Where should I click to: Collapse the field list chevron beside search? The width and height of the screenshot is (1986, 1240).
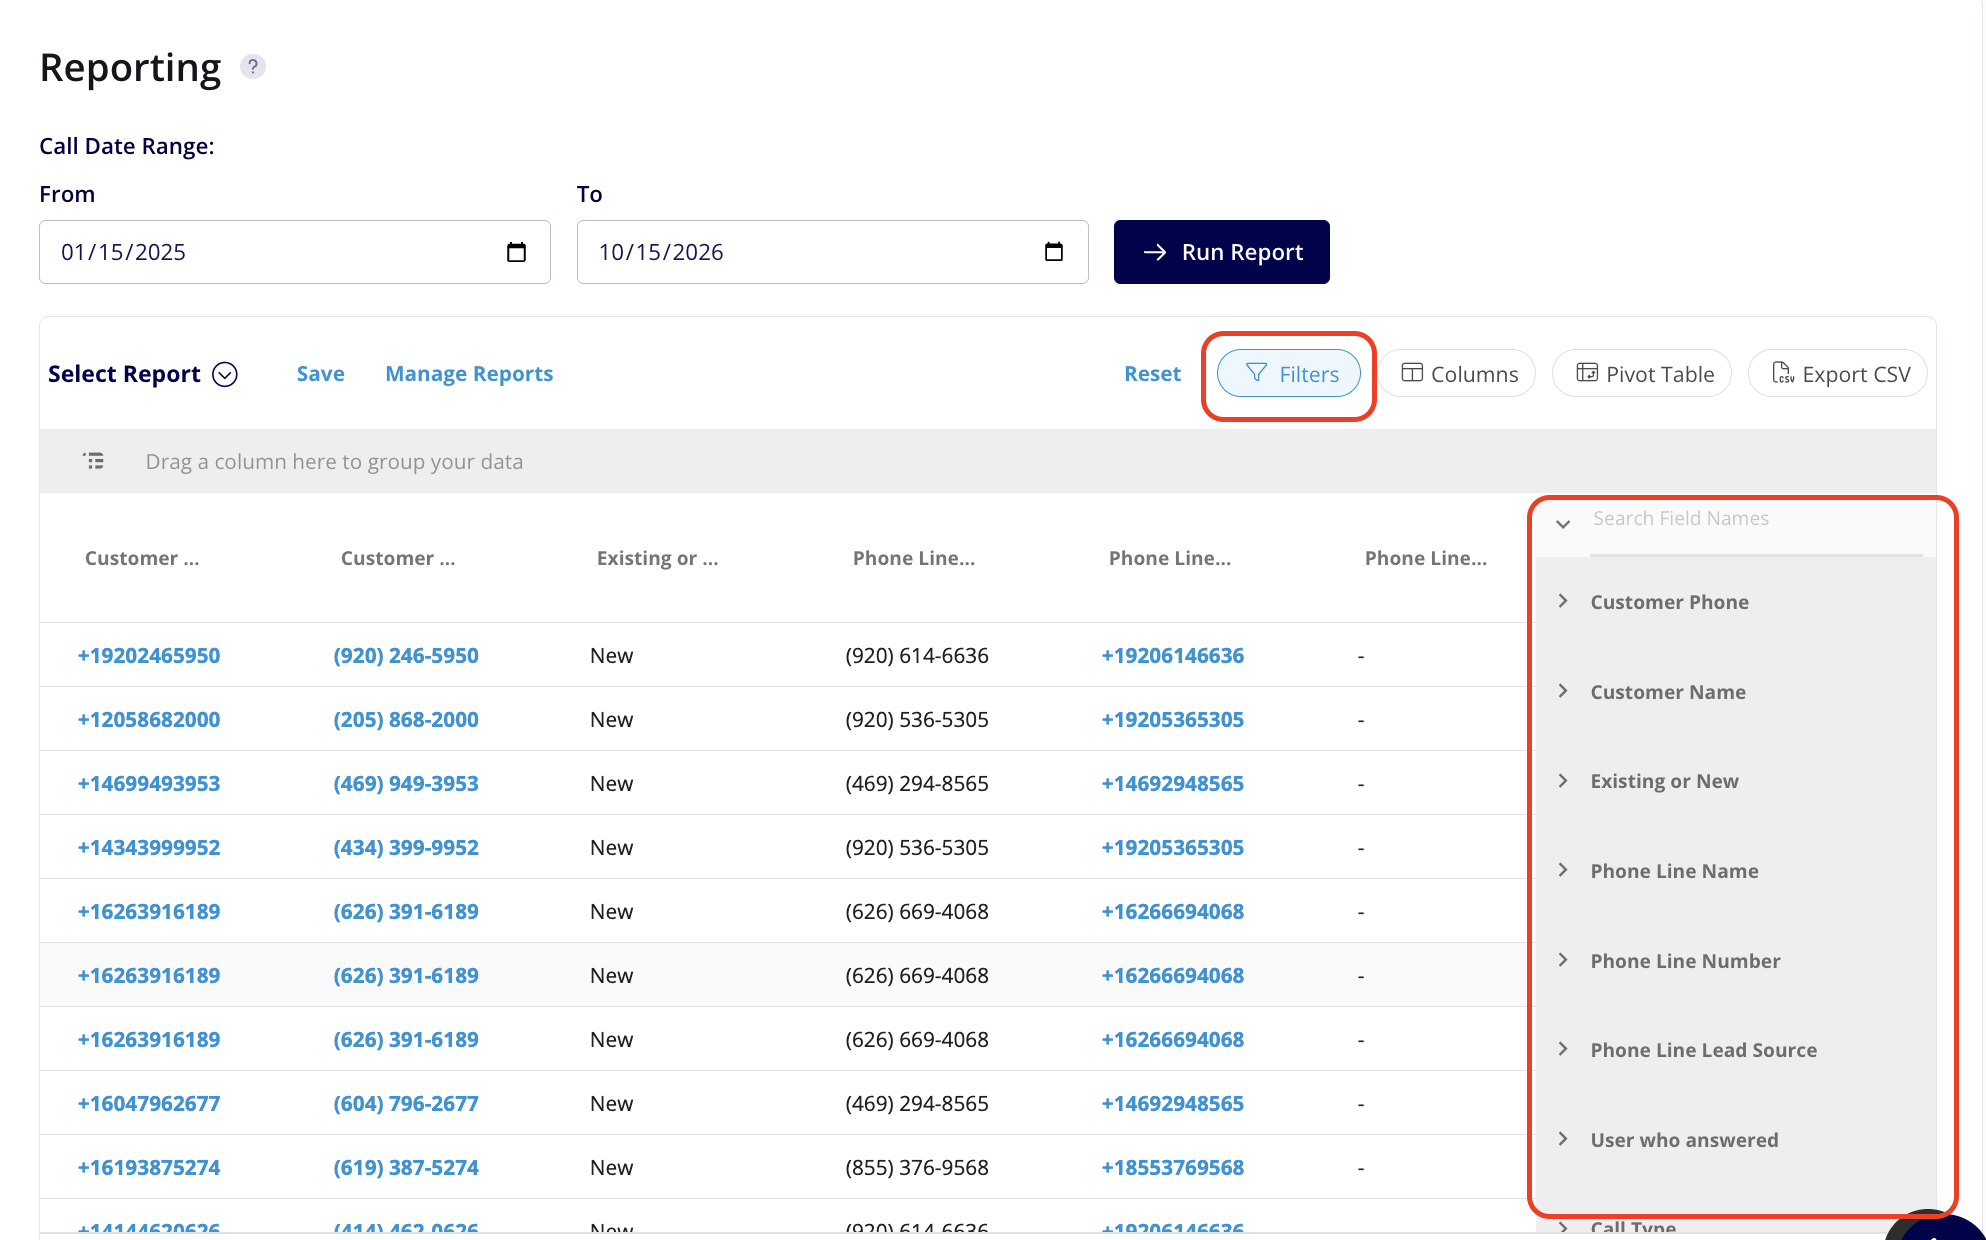[x=1563, y=524]
